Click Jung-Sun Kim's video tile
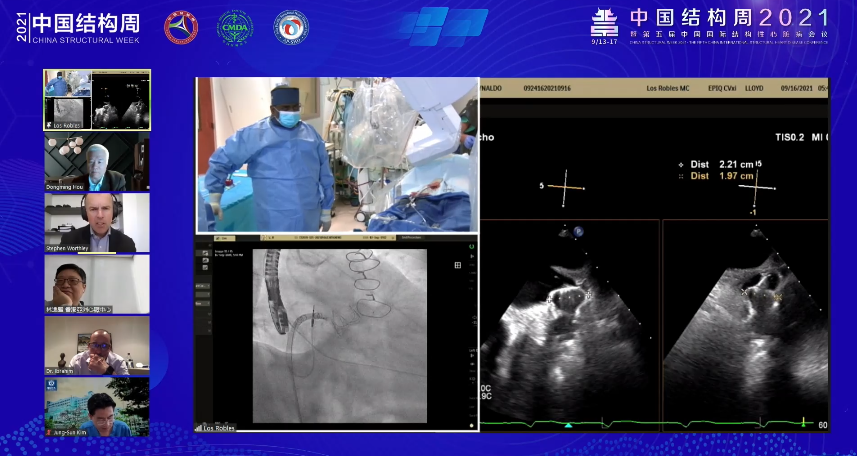857x456 pixels. 97,406
